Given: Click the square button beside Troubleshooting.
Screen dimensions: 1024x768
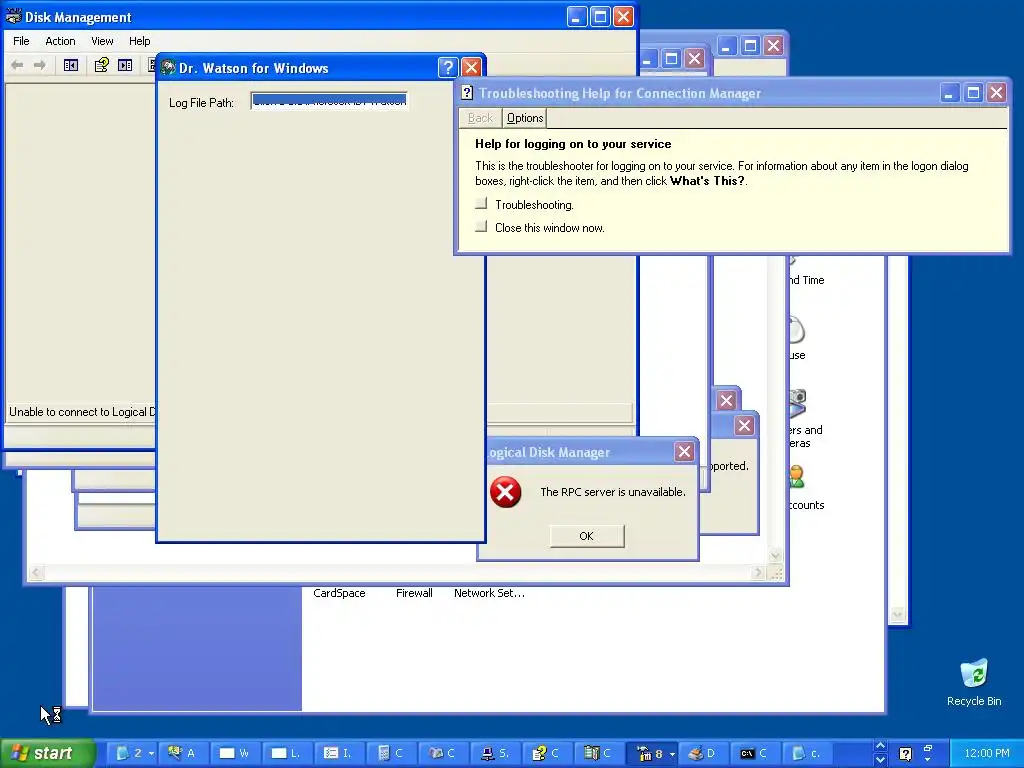Looking at the screenshot, I should click(481, 204).
